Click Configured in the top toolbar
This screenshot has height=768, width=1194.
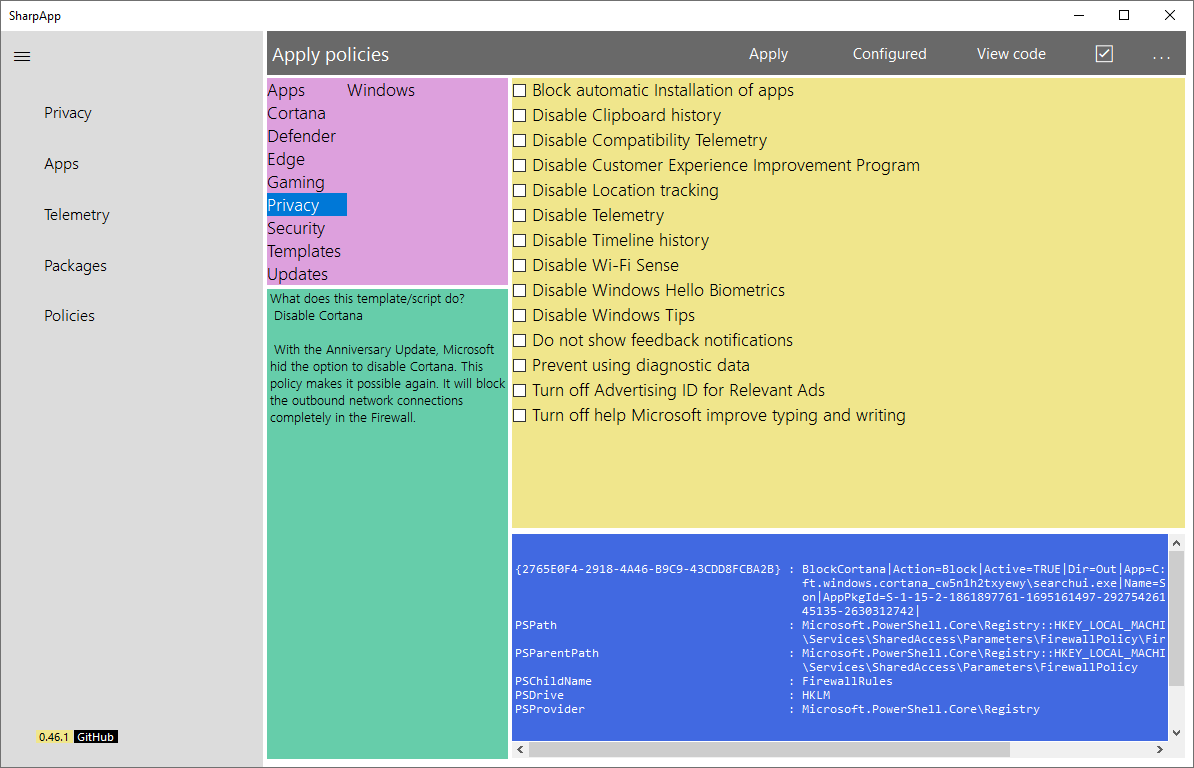[889, 54]
